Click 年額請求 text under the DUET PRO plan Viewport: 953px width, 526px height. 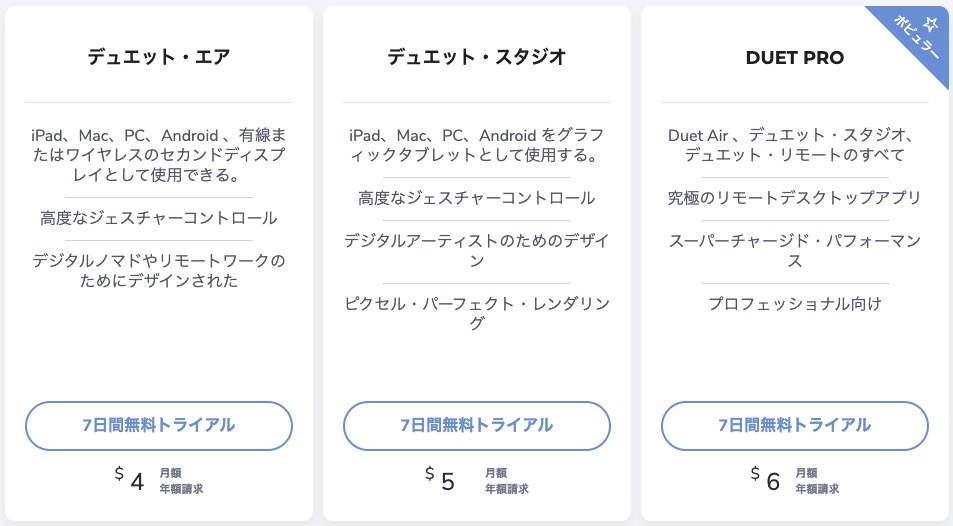point(817,489)
